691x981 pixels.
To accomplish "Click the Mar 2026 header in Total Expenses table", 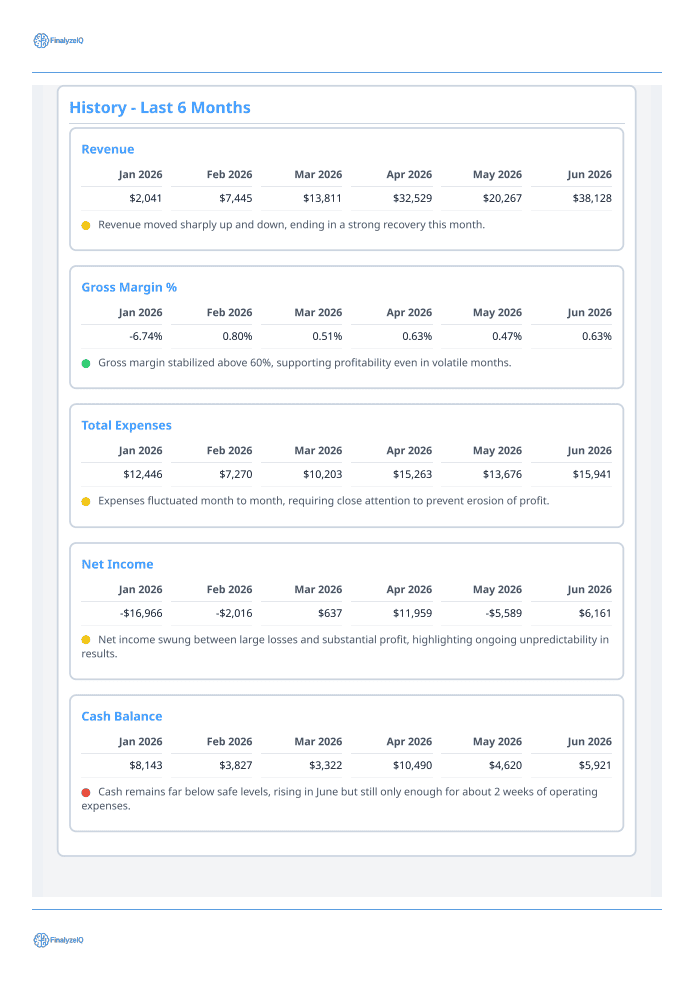I will [x=319, y=450].
